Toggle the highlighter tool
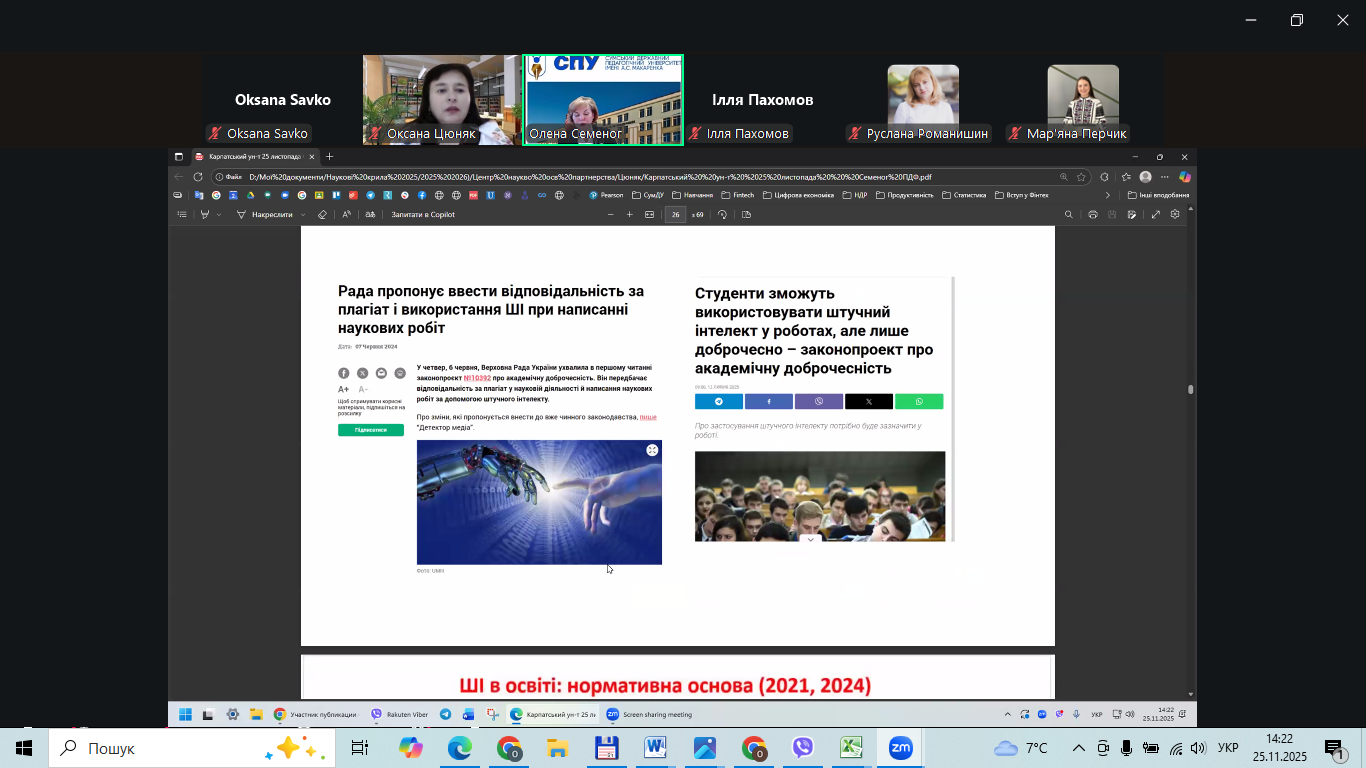This screenshot has width=1366, height=768. click(x=205, y=215)
